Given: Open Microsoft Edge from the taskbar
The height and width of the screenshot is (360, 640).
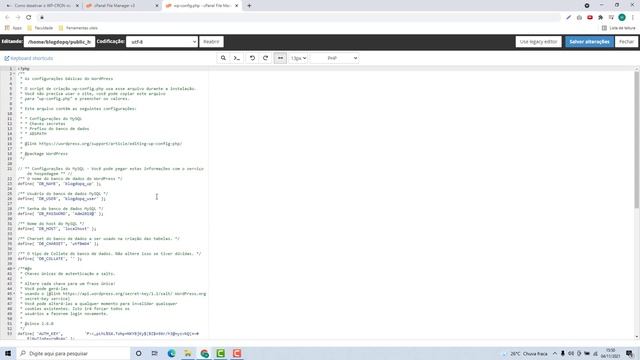Looking at the screenshot, I should coord(171,353).
